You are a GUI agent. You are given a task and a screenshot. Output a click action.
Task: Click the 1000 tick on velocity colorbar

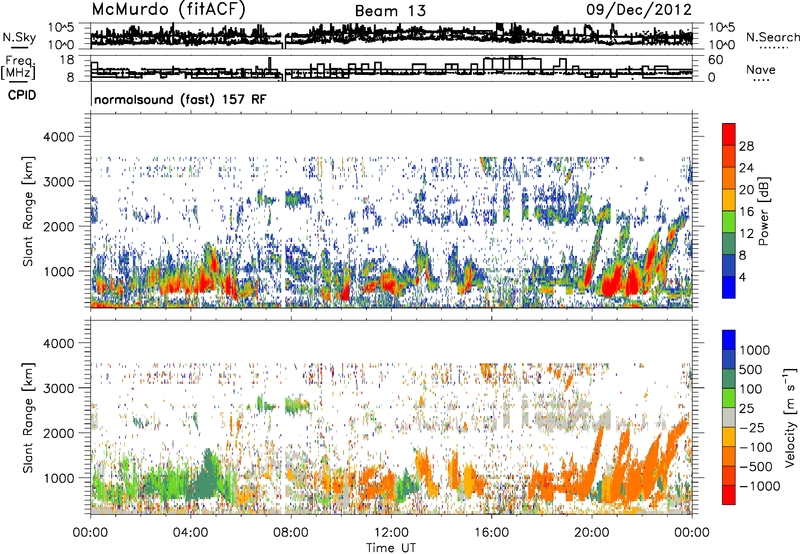pyautogui.click(x=754, y=350)
